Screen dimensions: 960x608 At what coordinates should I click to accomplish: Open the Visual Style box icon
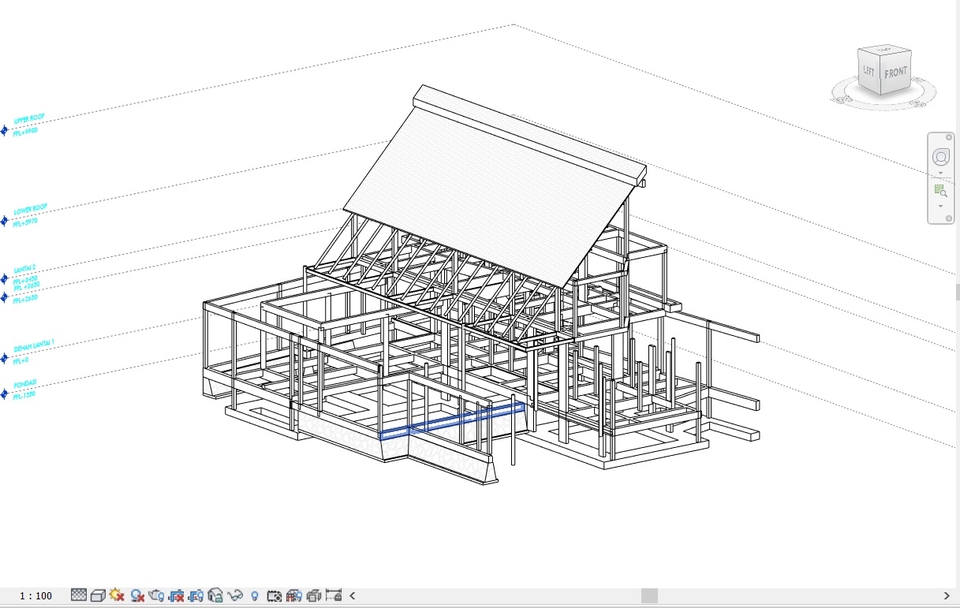96,596
